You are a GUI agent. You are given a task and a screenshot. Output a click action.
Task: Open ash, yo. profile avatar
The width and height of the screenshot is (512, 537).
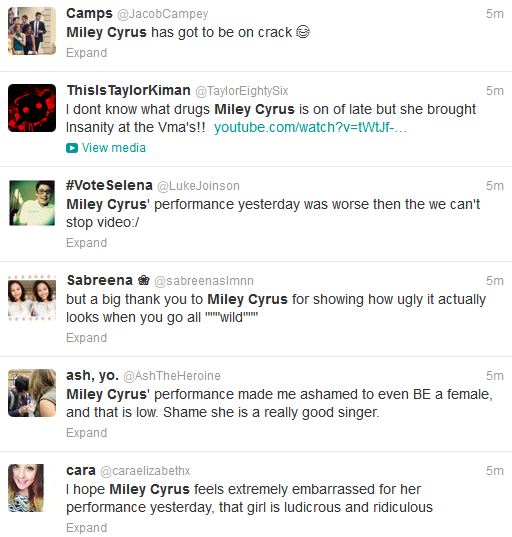tap(32, 393)
